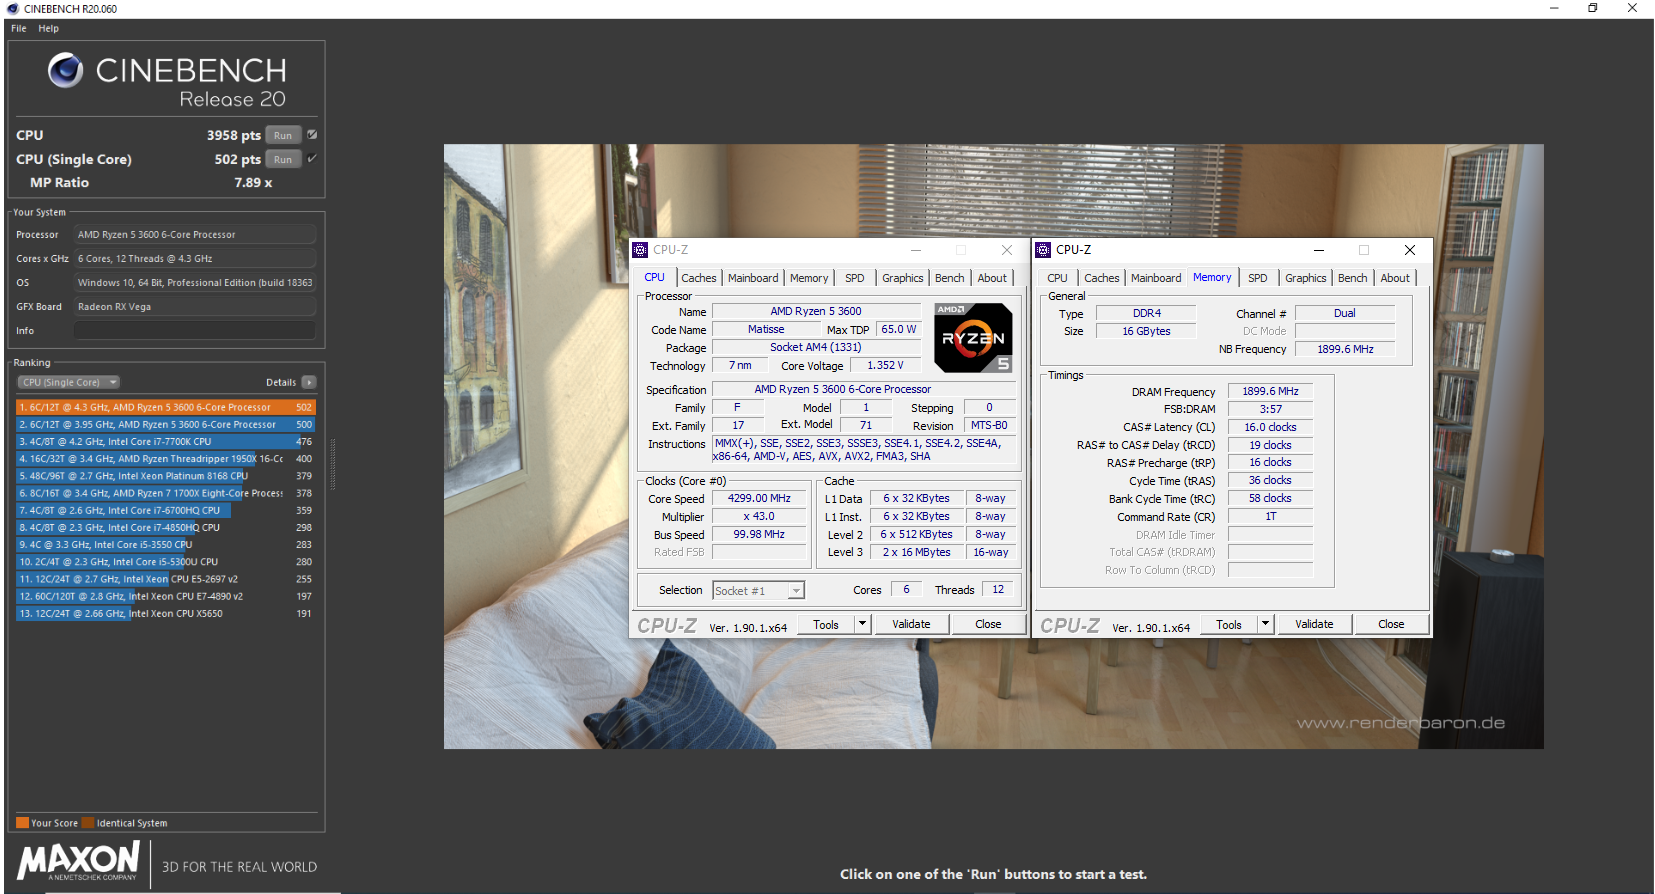
Task: Click Validate in right CPU-Z
Action: (x=1314, y=625)
